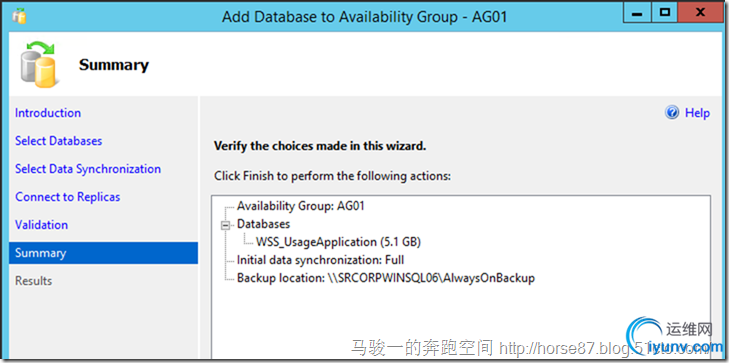Image resolution: width=729 pixels, height=363 pixels.
Task: Open the Introduction wizard page
Action: [48, 113]
